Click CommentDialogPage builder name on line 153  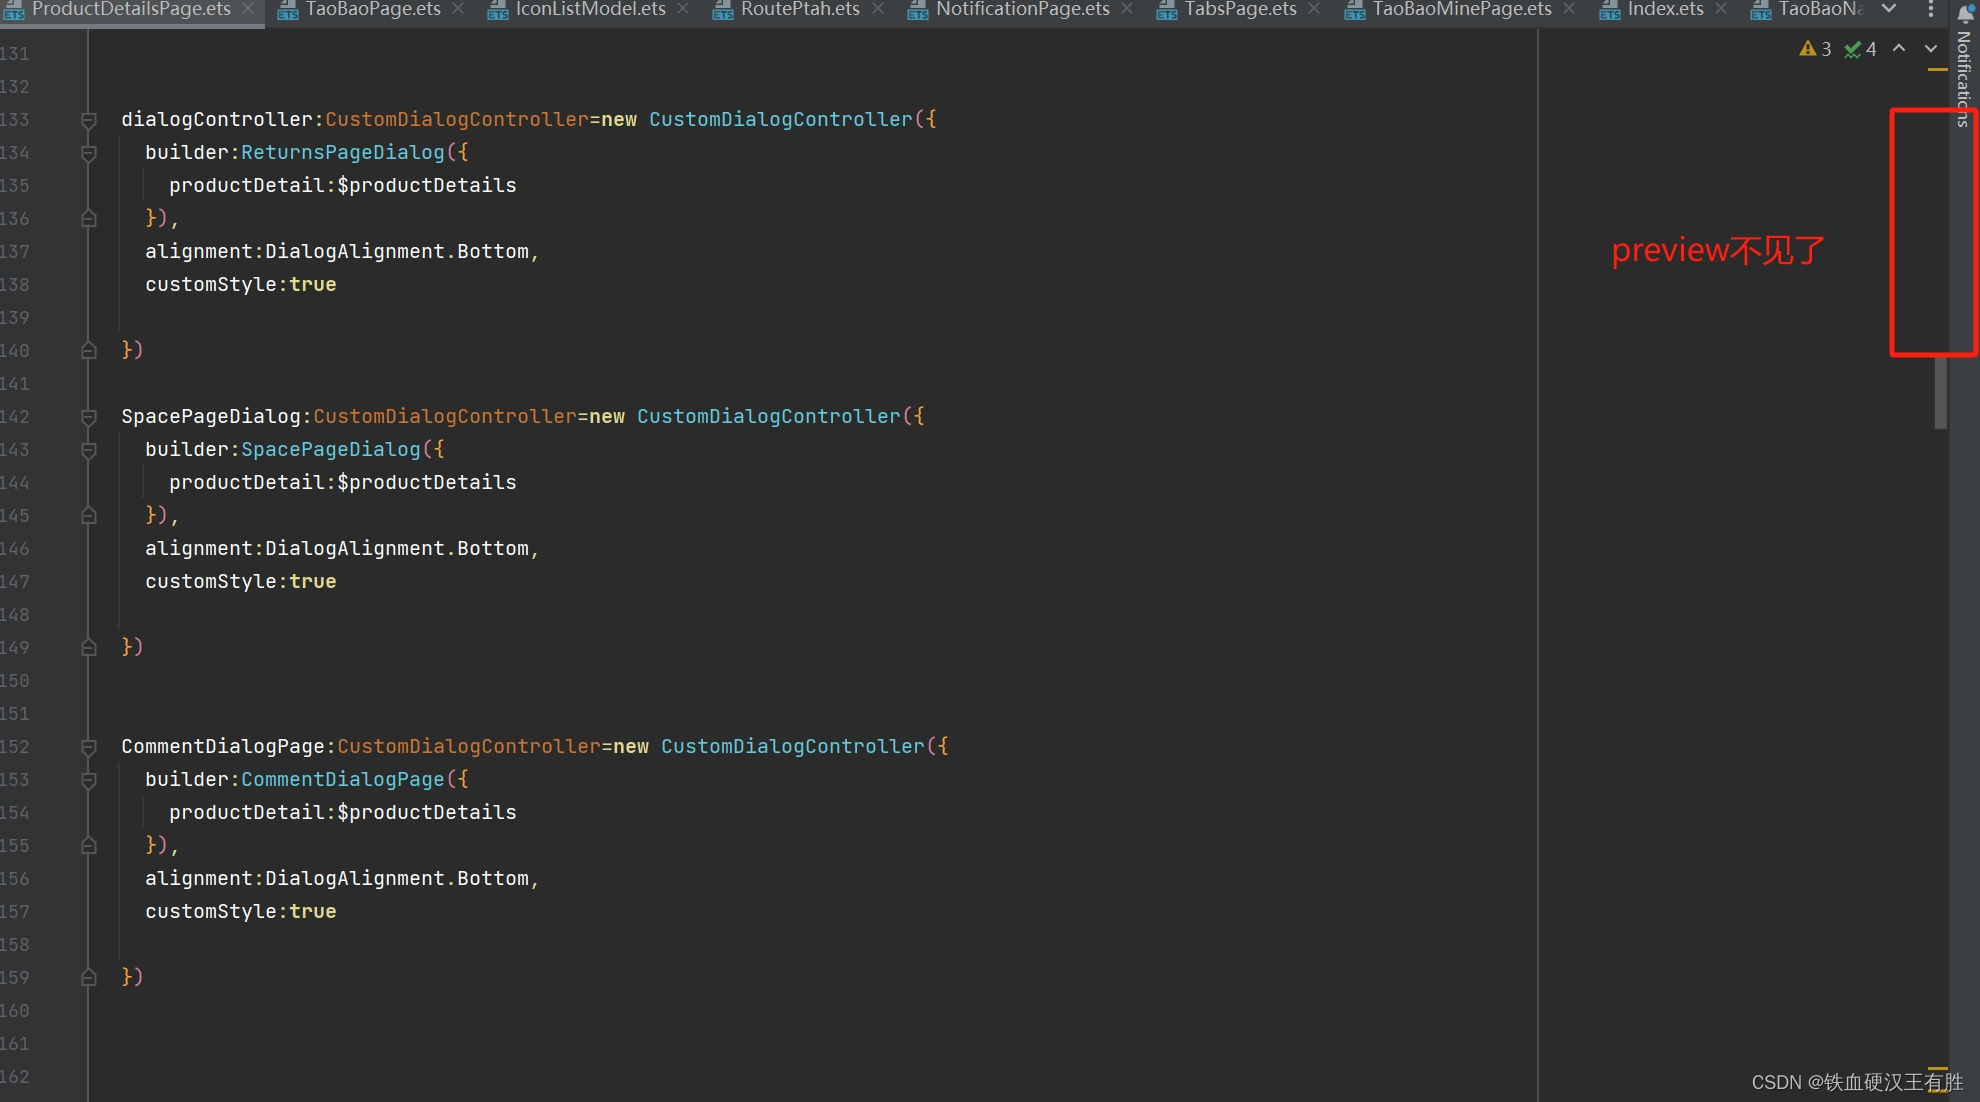342,779
